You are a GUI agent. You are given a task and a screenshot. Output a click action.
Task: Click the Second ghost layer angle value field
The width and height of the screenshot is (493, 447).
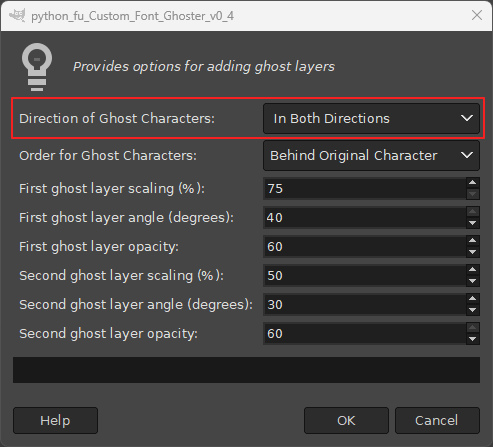[365, 305]
